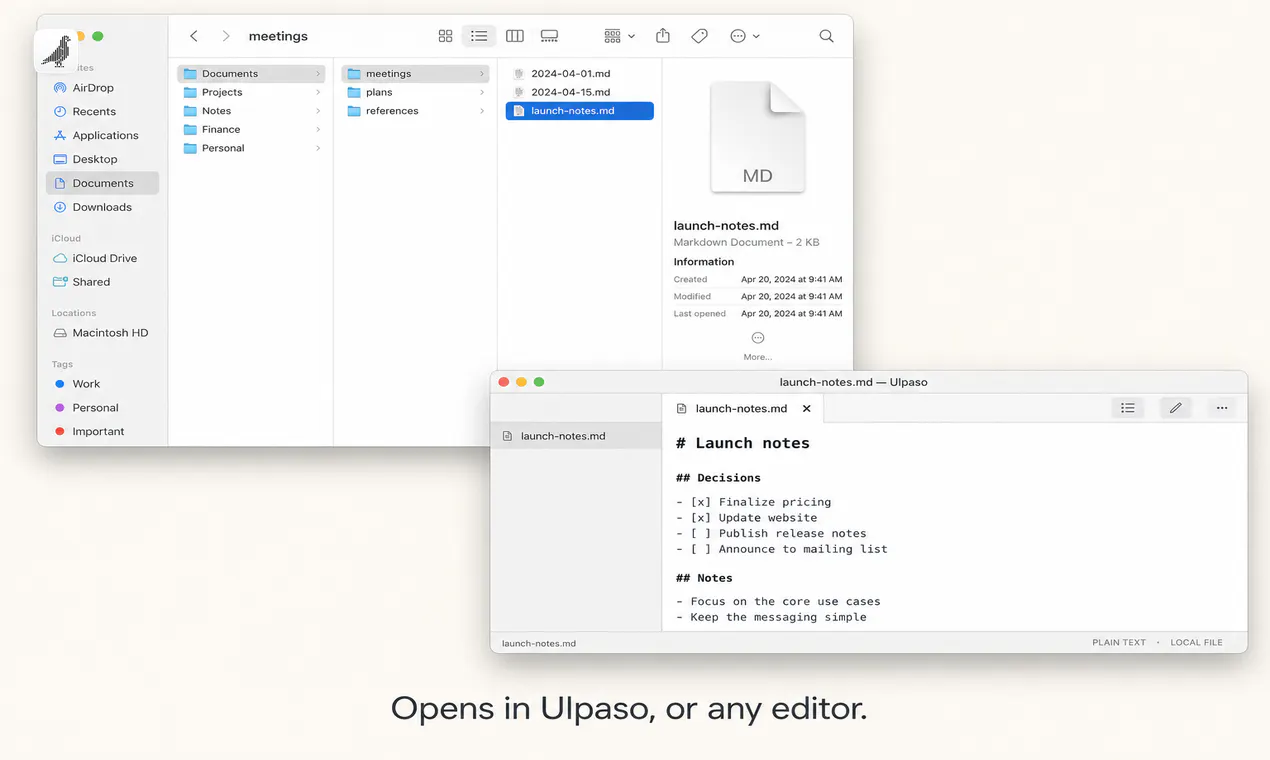Click LOCAL FILE in Ulpaso status bar
Screen dimensions: 1270x760
pos(1196,643)
